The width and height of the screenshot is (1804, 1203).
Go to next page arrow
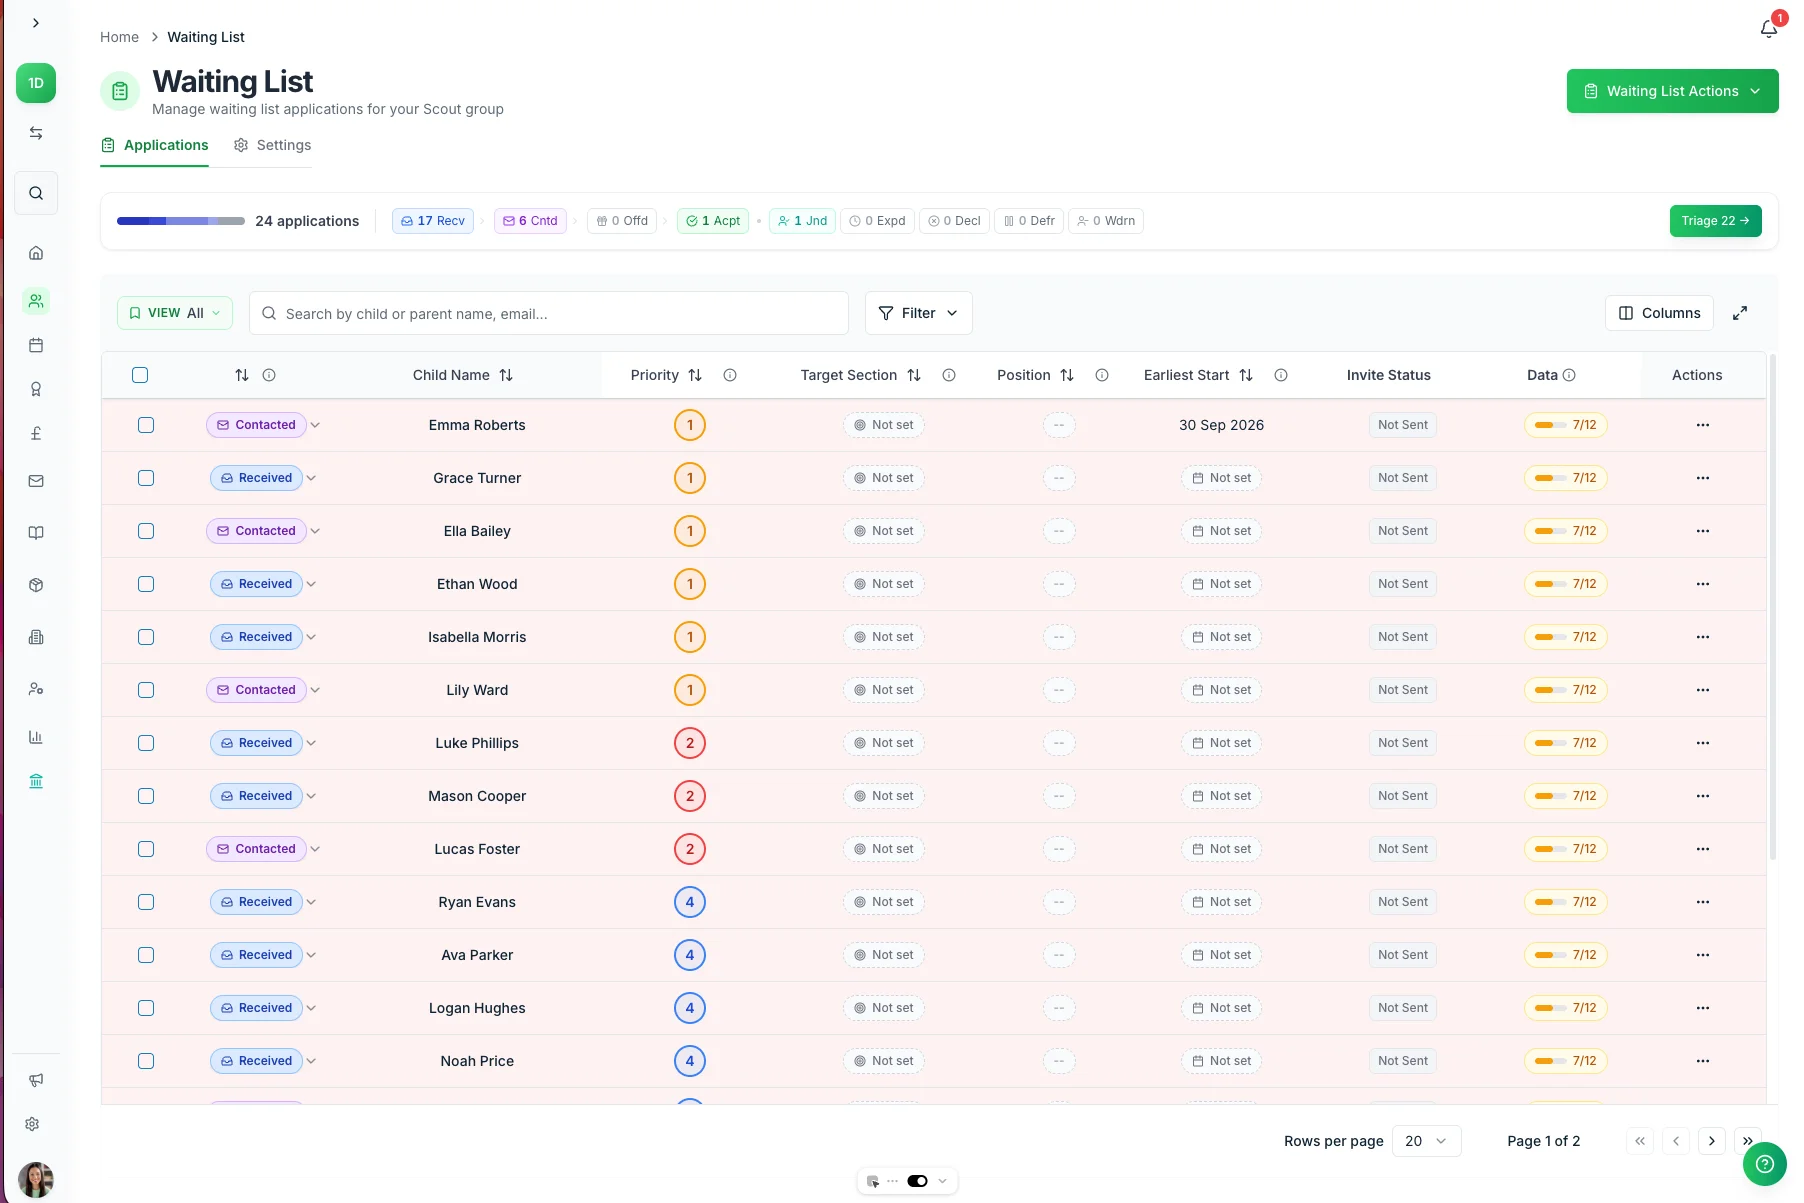coord(1712,1141)
